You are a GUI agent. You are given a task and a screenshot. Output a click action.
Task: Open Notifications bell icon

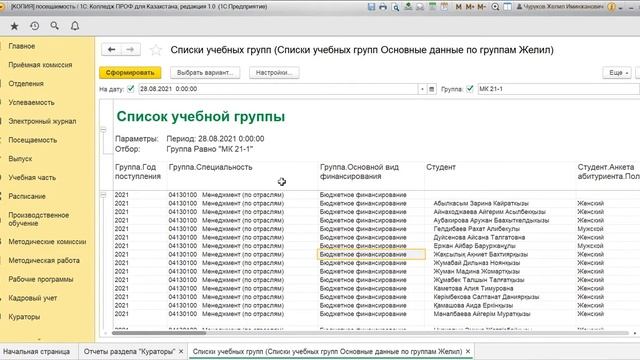[x=75, y=26]
